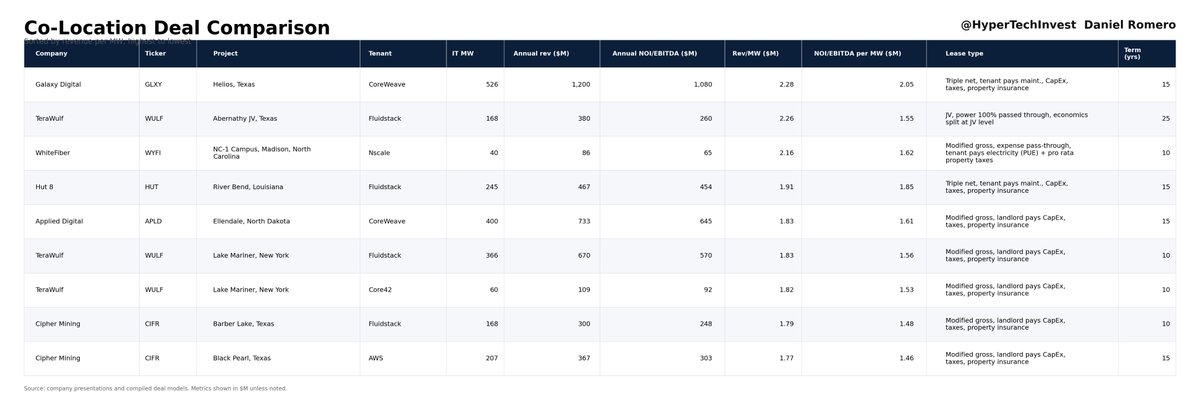The image size is (1200, 400).
Task: Select the 1.91 Rev/MW value
Action: (x=787, y=187)
